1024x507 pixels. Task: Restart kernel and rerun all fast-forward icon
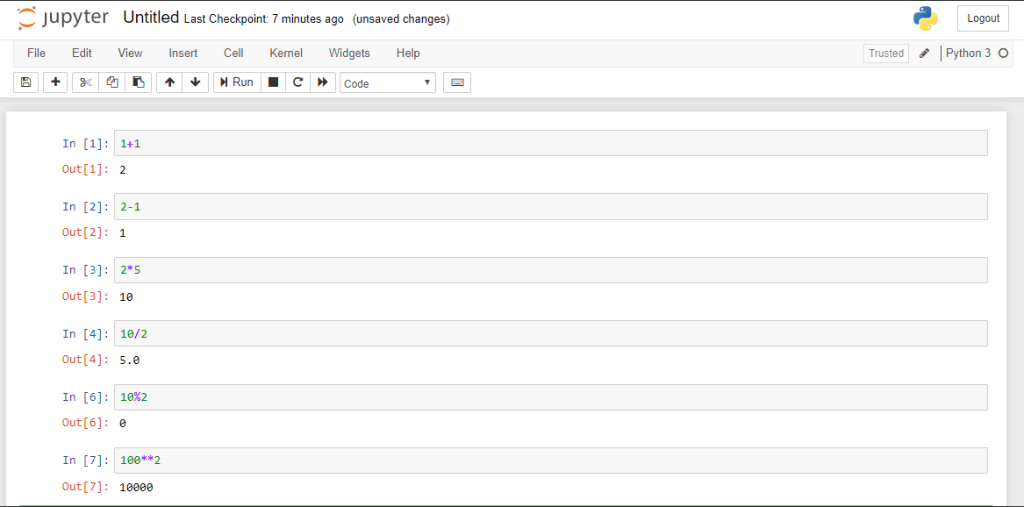coord(322,82)
